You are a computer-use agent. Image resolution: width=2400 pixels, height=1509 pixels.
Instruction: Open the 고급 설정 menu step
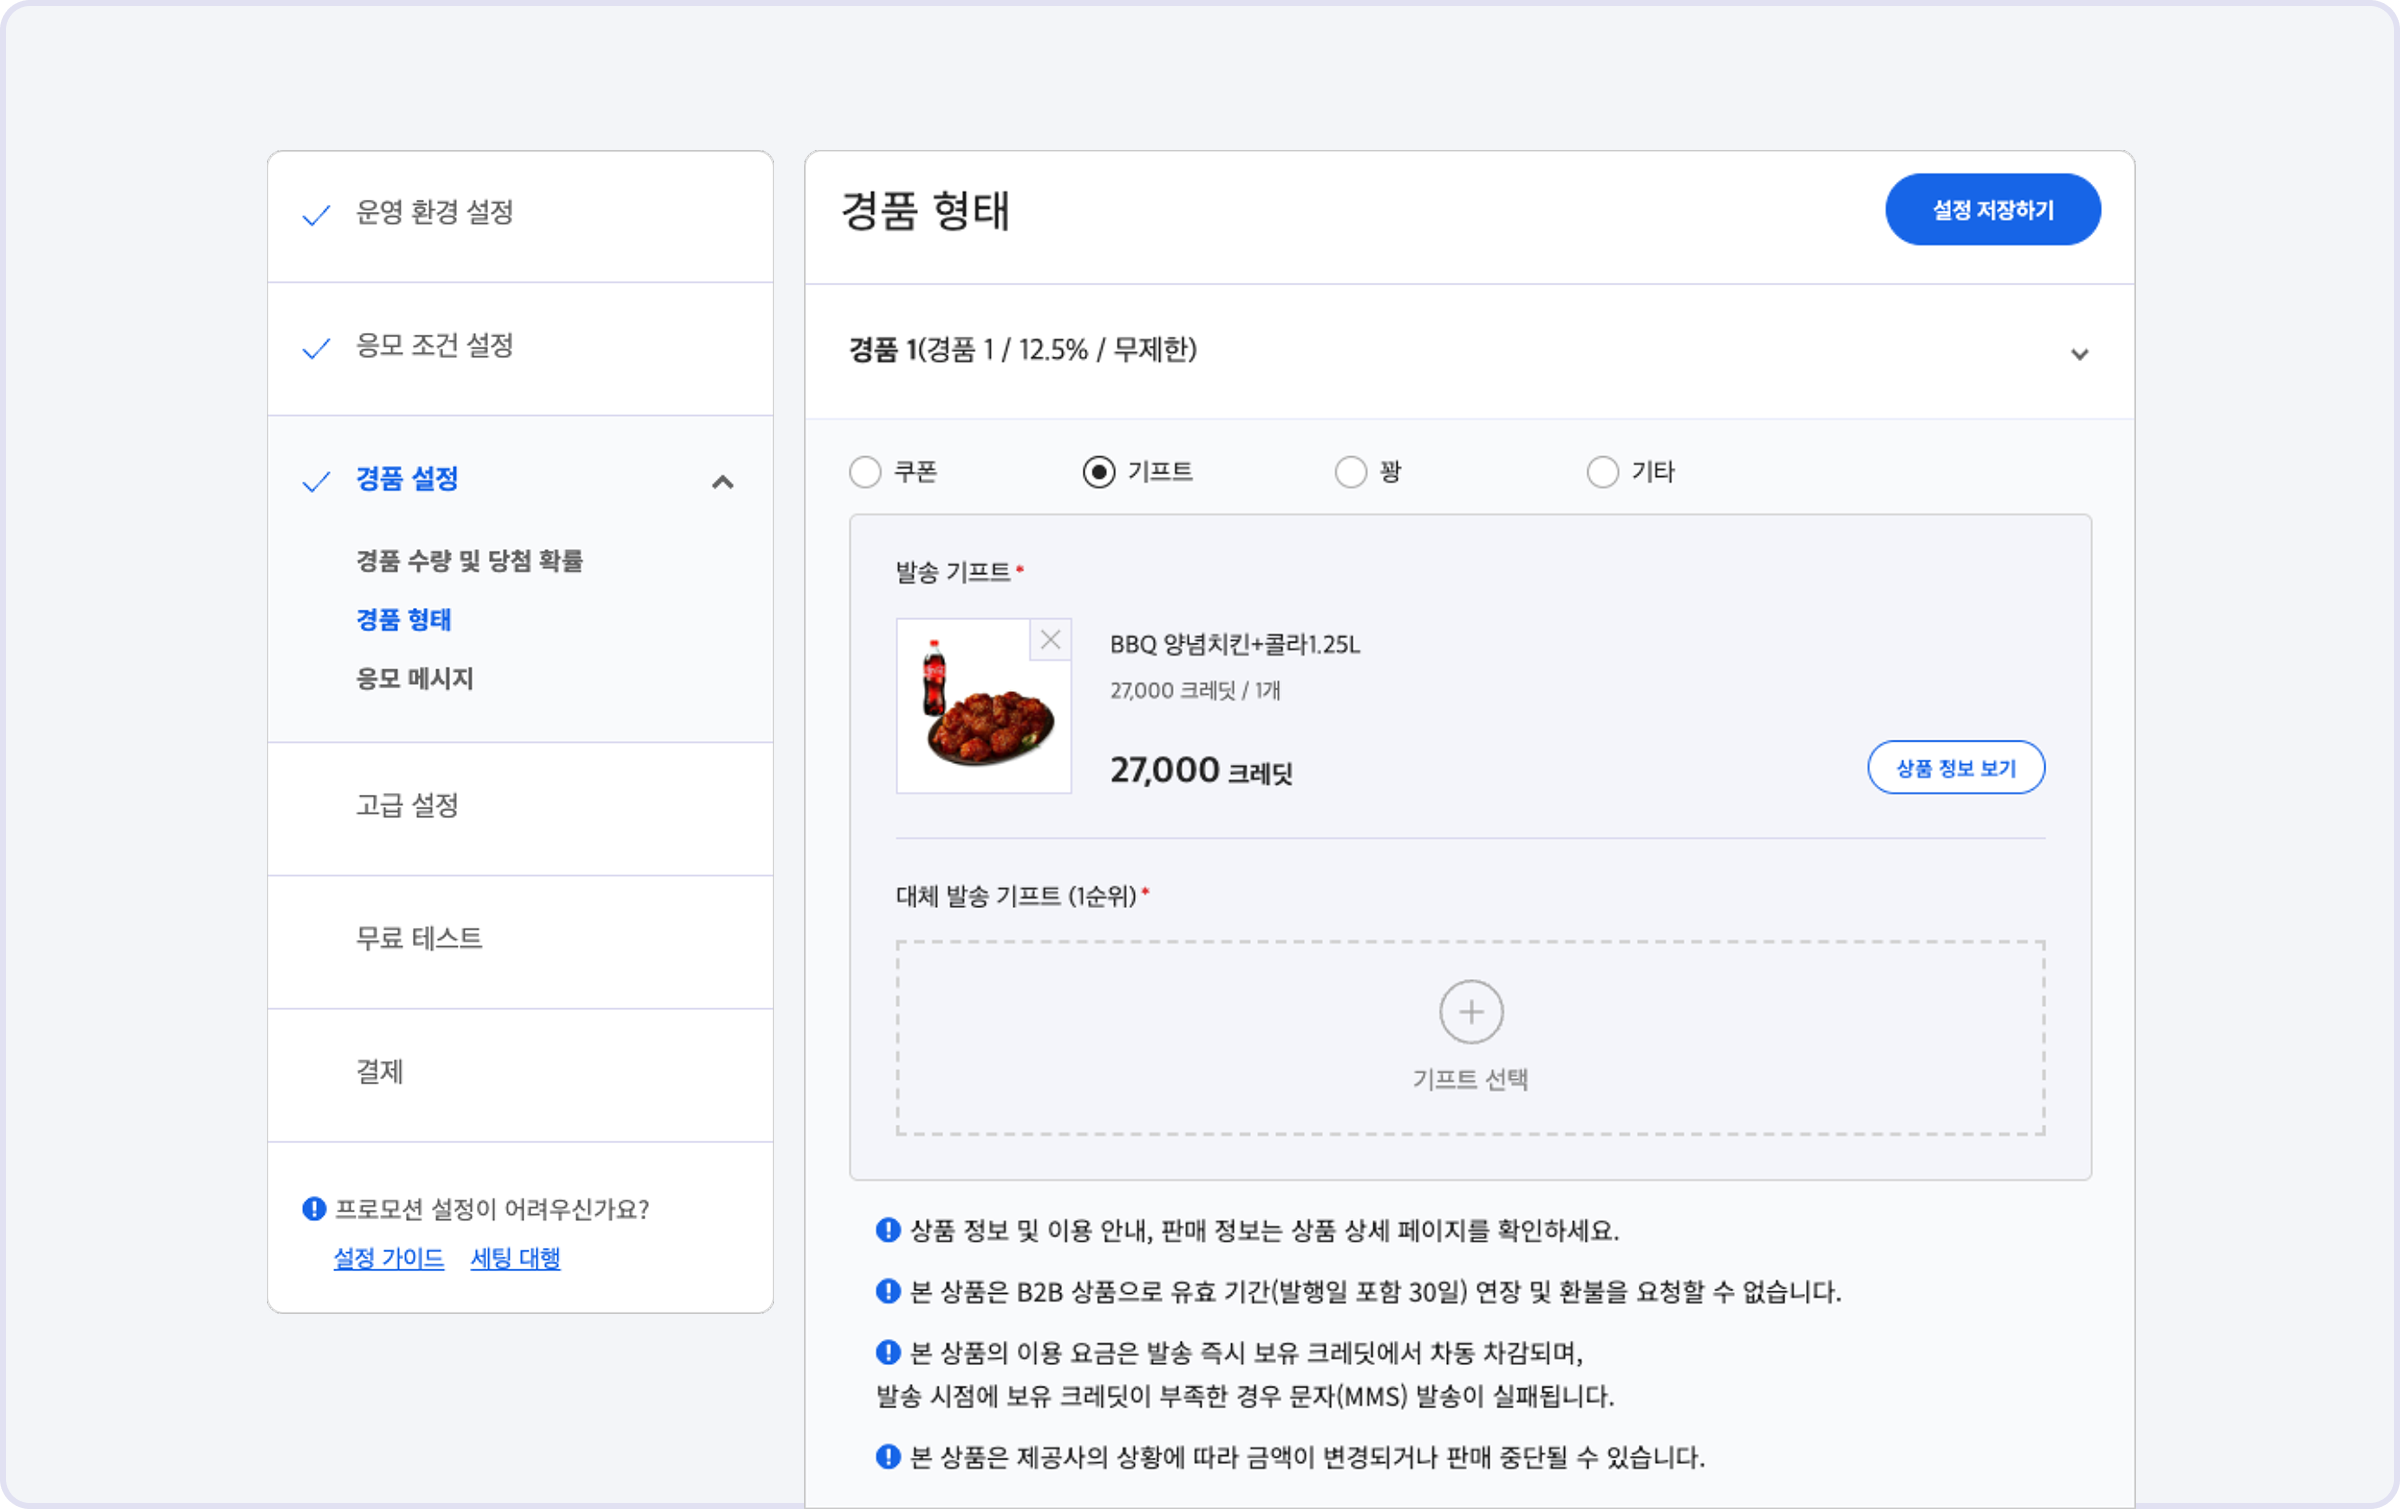408,805
